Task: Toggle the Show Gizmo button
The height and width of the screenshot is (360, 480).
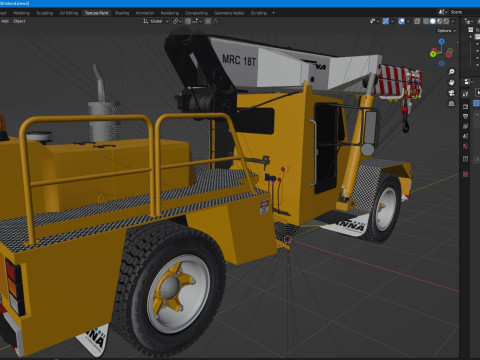Action: (x=386, y=21)
